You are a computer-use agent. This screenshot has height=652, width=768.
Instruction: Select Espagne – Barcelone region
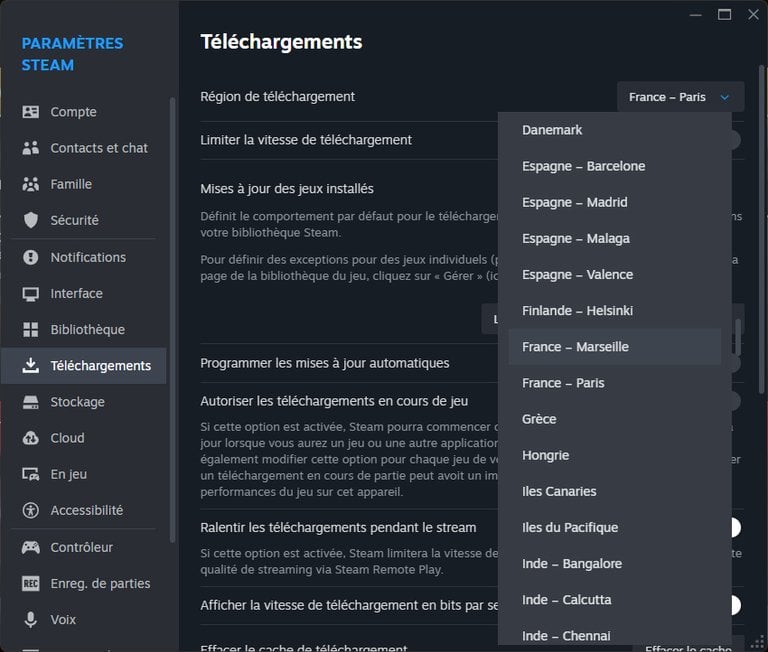(x=615, y=166)
